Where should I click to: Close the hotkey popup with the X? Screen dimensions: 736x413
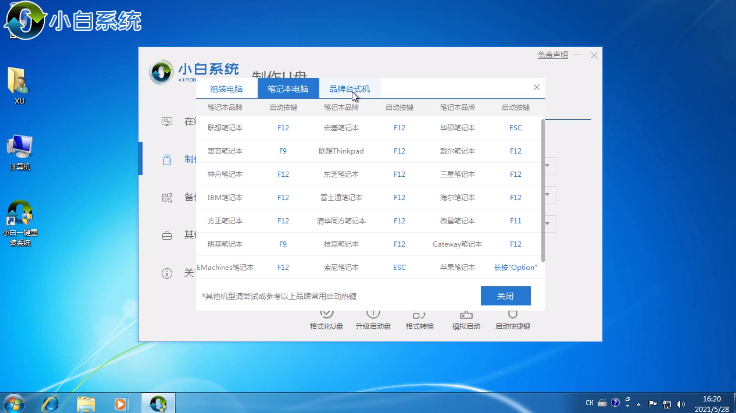536,88
